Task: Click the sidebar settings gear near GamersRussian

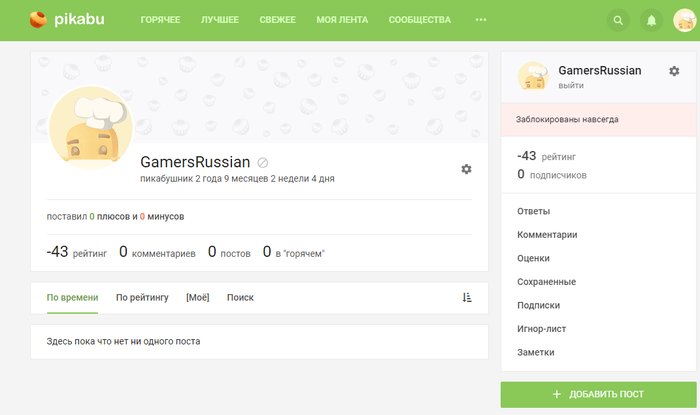Action: coord(674,71)
